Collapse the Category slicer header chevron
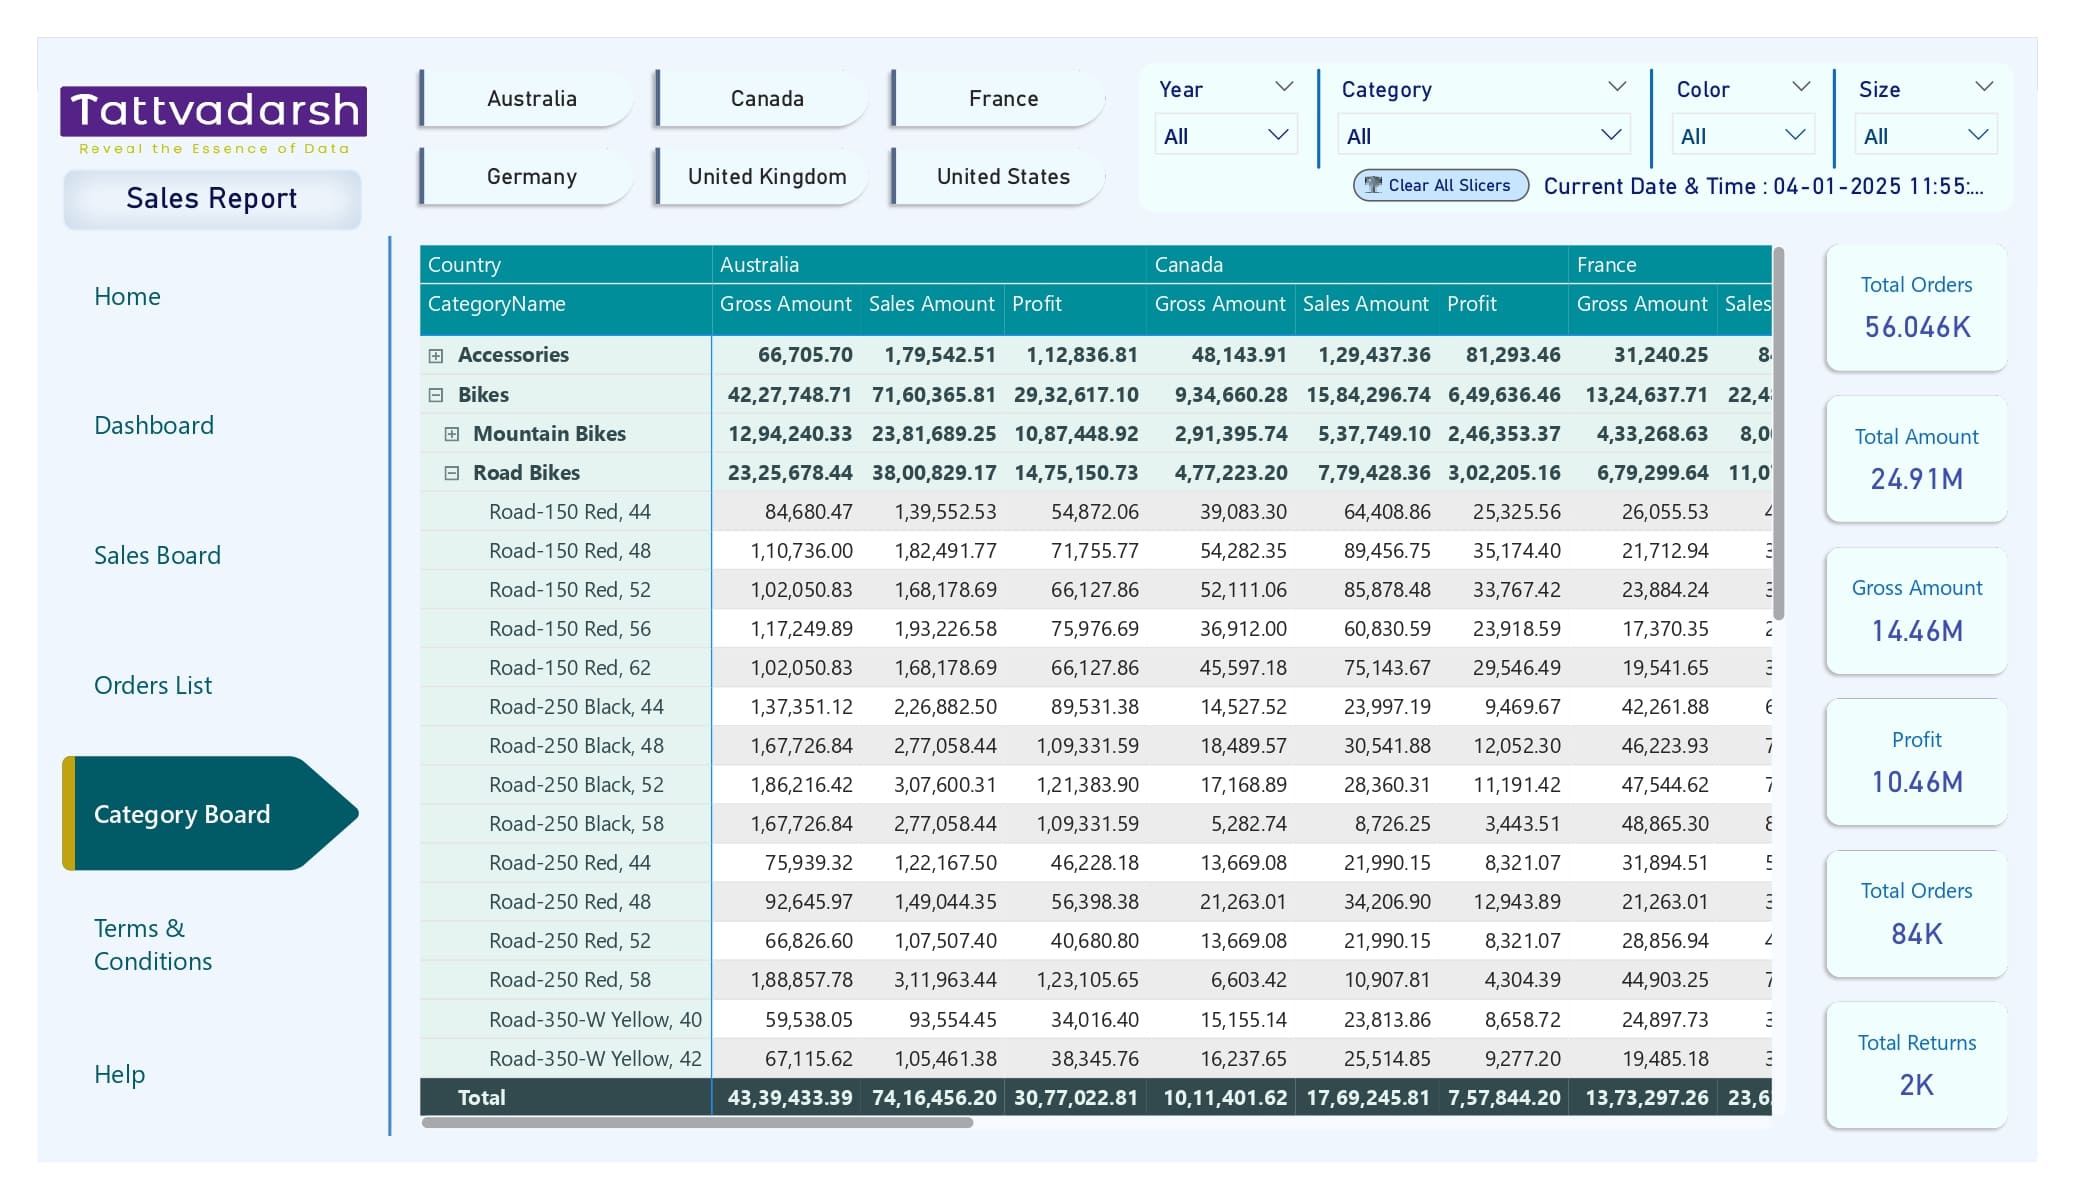The image size is (2075, 1200). pyautogui.click(x=1617, y=87)
